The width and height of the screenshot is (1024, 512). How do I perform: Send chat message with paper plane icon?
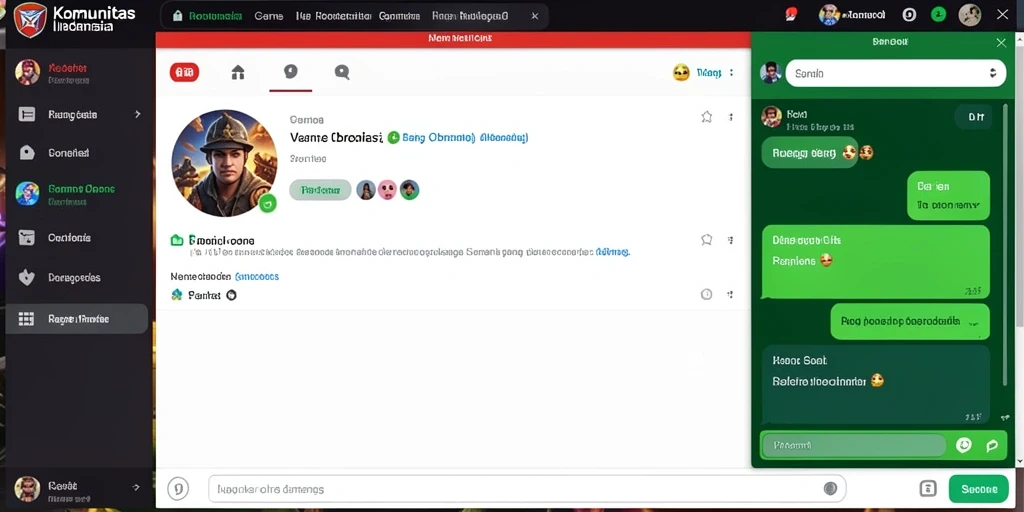click(992, 445)
